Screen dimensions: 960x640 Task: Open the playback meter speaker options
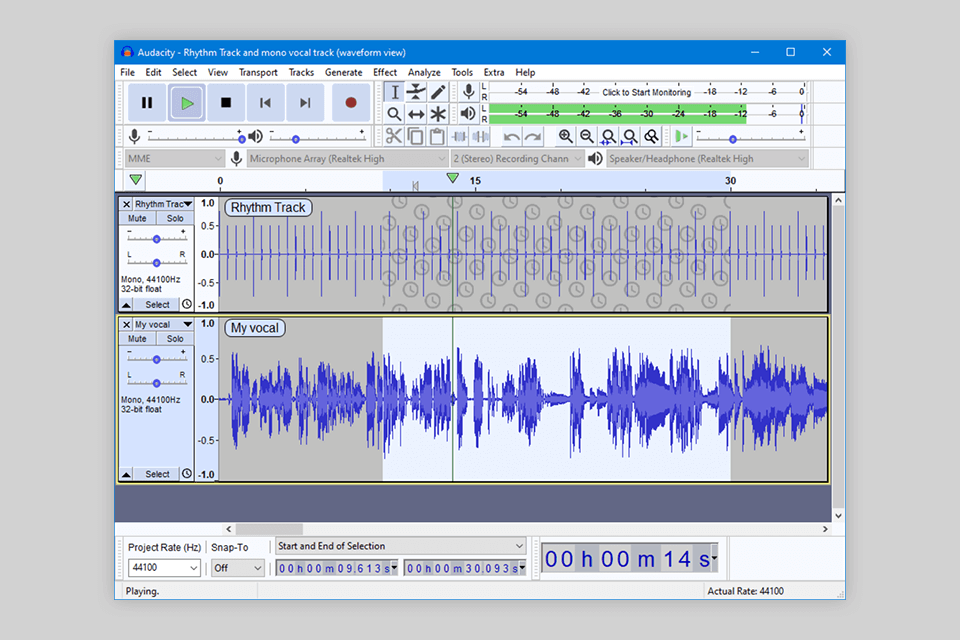tap(468, 113)
